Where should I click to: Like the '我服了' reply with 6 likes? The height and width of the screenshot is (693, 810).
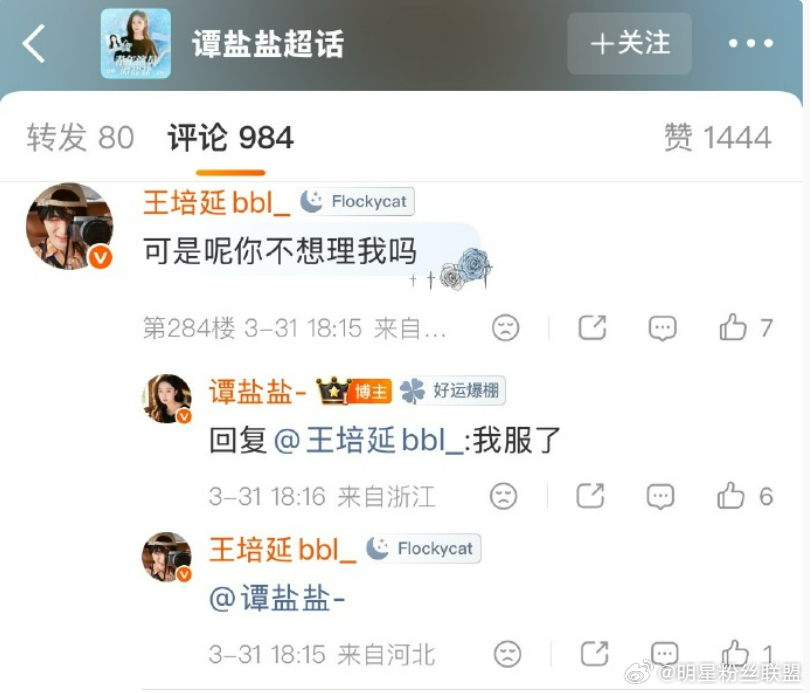pos(731,496)
